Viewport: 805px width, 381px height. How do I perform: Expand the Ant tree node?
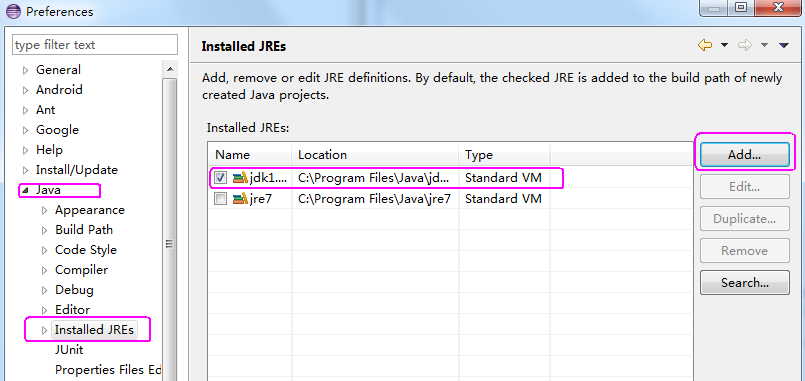click(x=26, y=110)
